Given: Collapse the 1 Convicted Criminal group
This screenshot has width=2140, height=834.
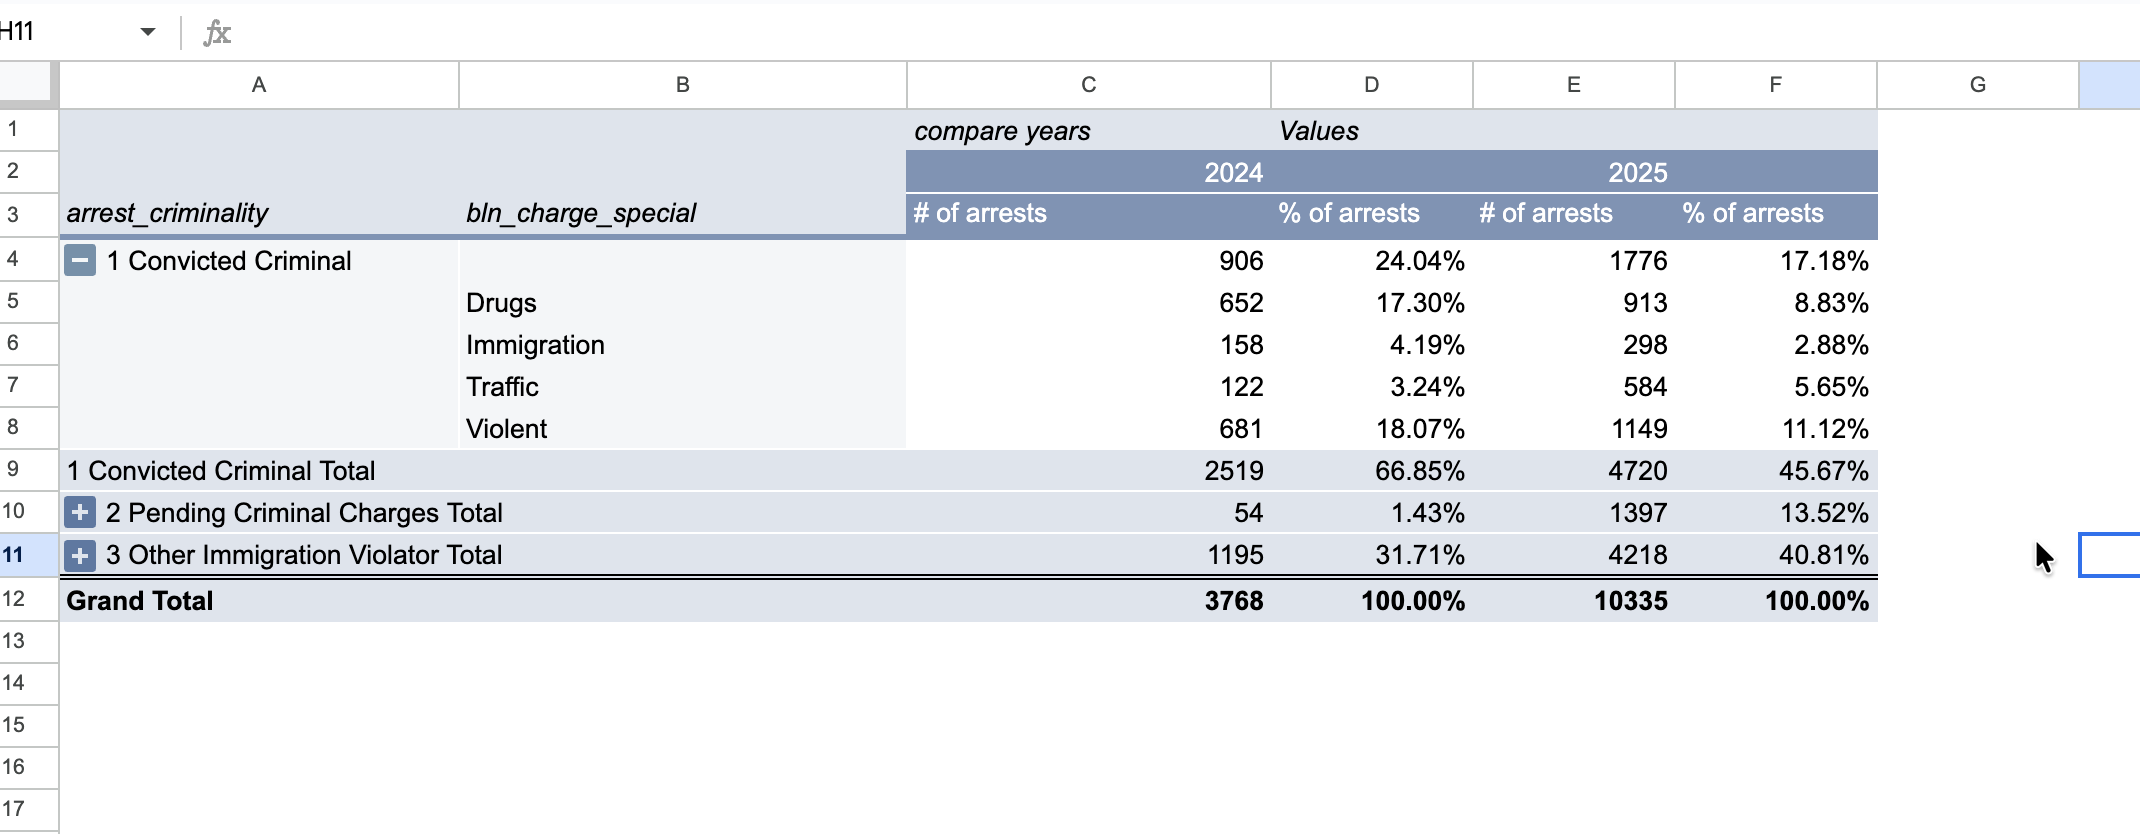Looking at the screenshot, I should tap(78, 261).
